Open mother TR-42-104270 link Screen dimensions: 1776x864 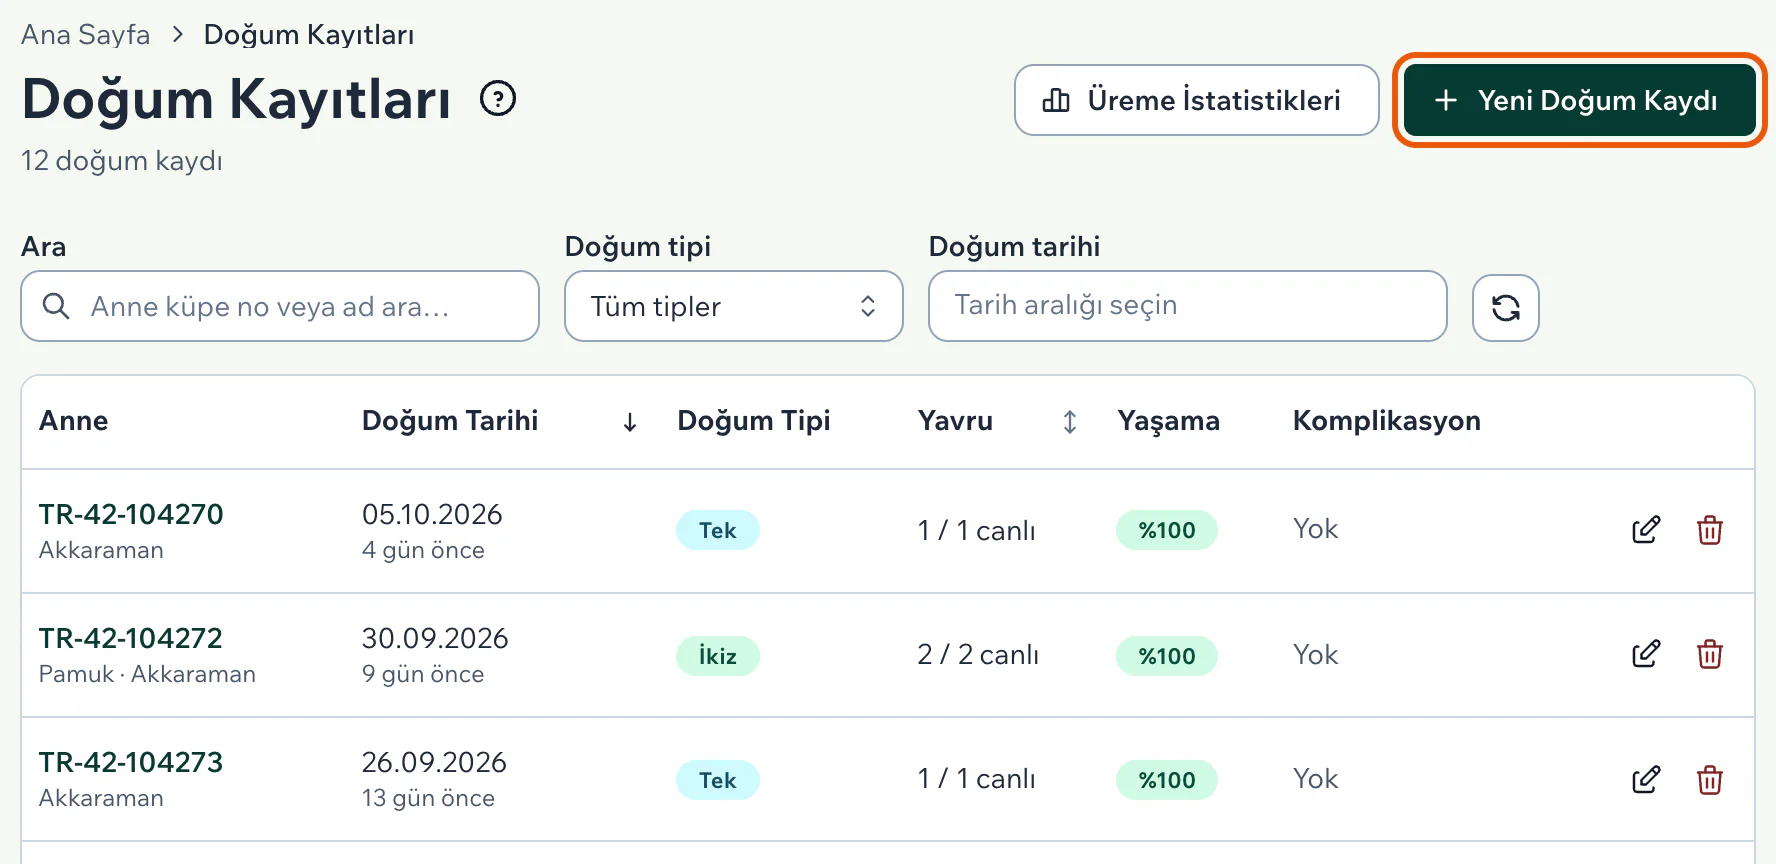coord(131,514)
